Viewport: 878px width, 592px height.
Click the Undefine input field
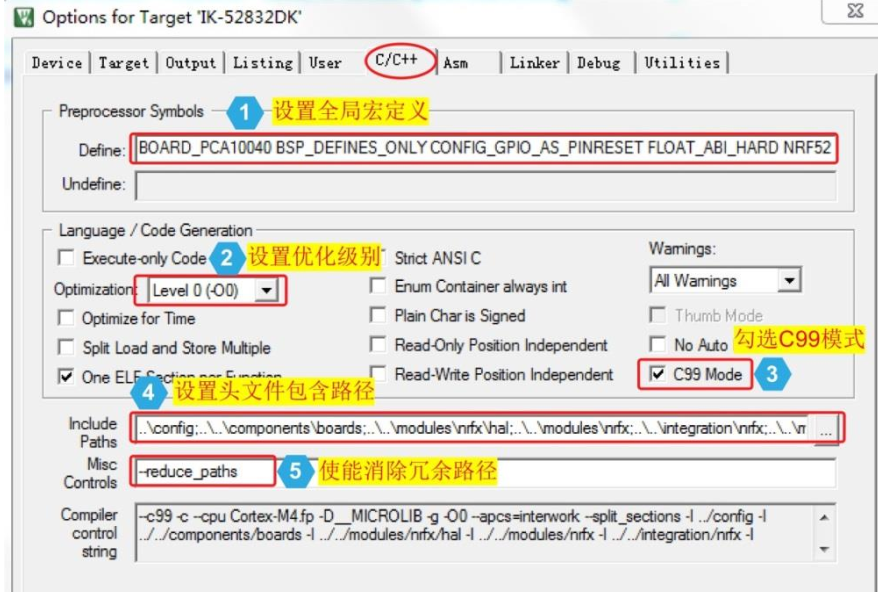[x=485, y=185]
